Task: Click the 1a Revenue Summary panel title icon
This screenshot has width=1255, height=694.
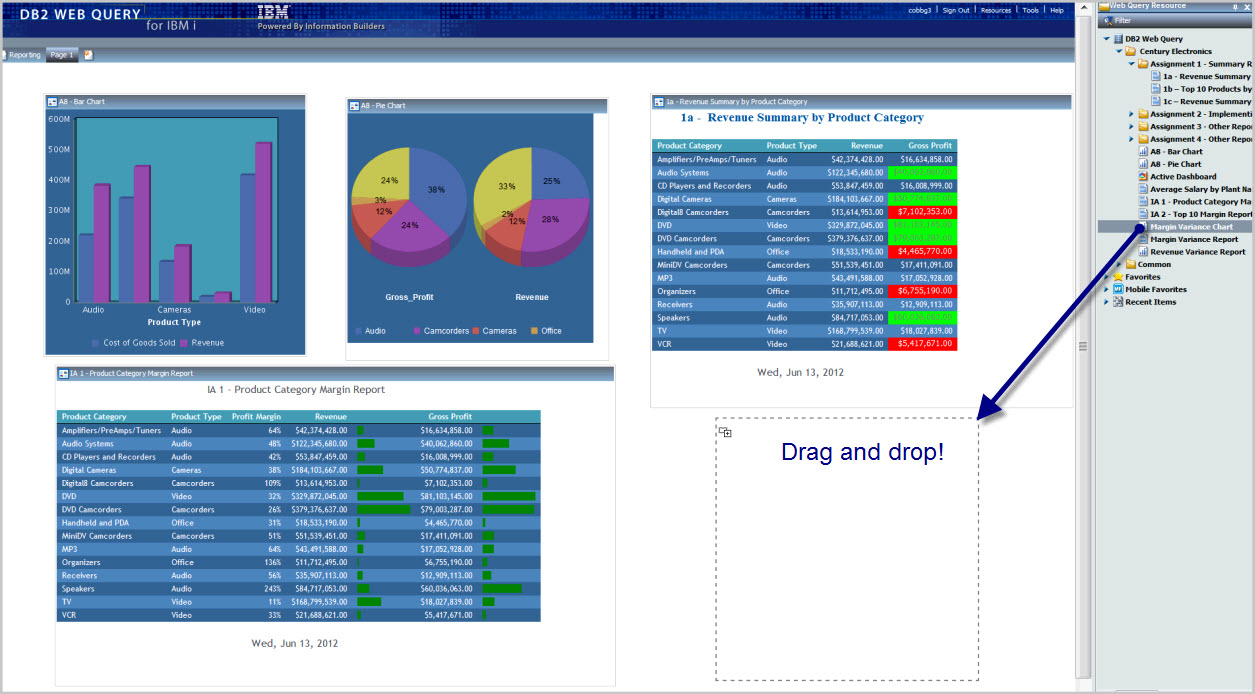Action: 659,102
